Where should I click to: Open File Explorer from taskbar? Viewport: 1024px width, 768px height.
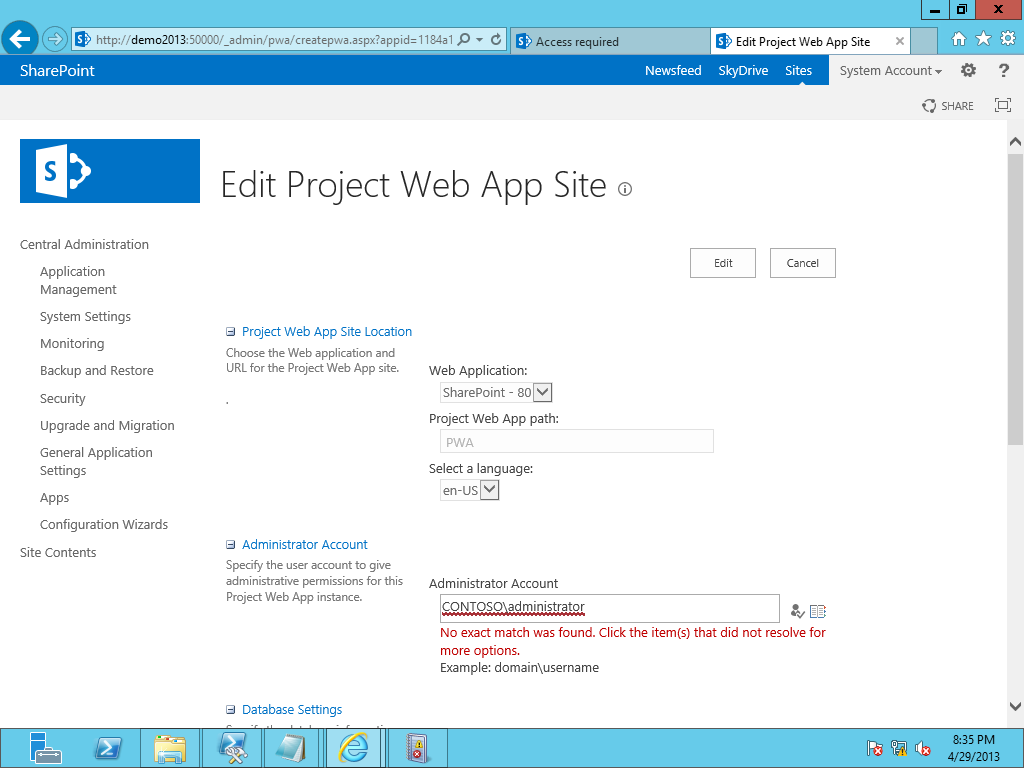point(170,748)
